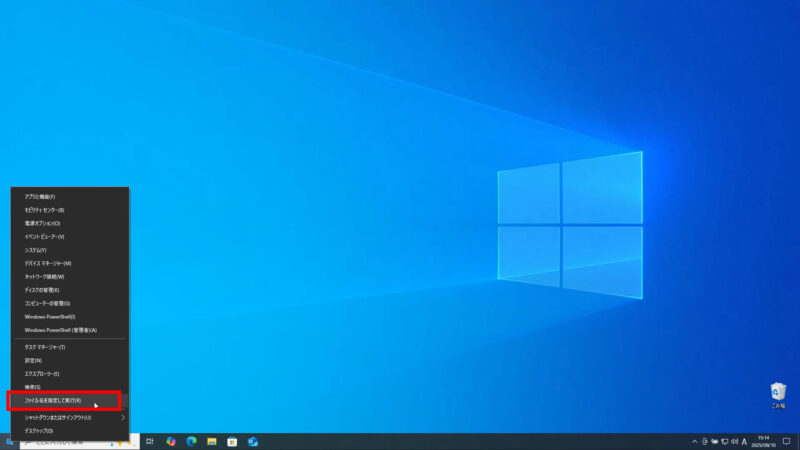Open the notification center icon
Viewport: 800px width, 450px height.
click(x=786, y=441)
